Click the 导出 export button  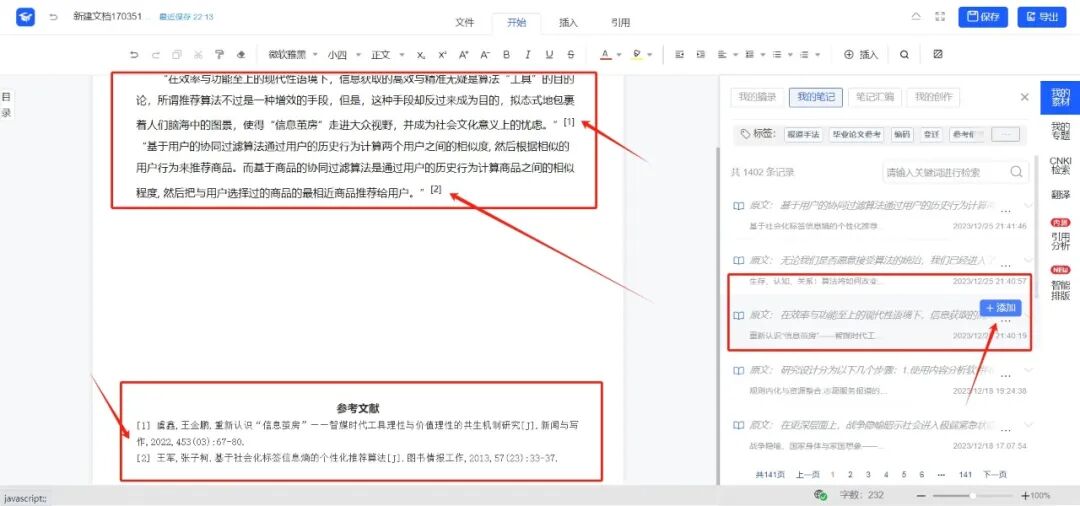(x=1041, y=17)
